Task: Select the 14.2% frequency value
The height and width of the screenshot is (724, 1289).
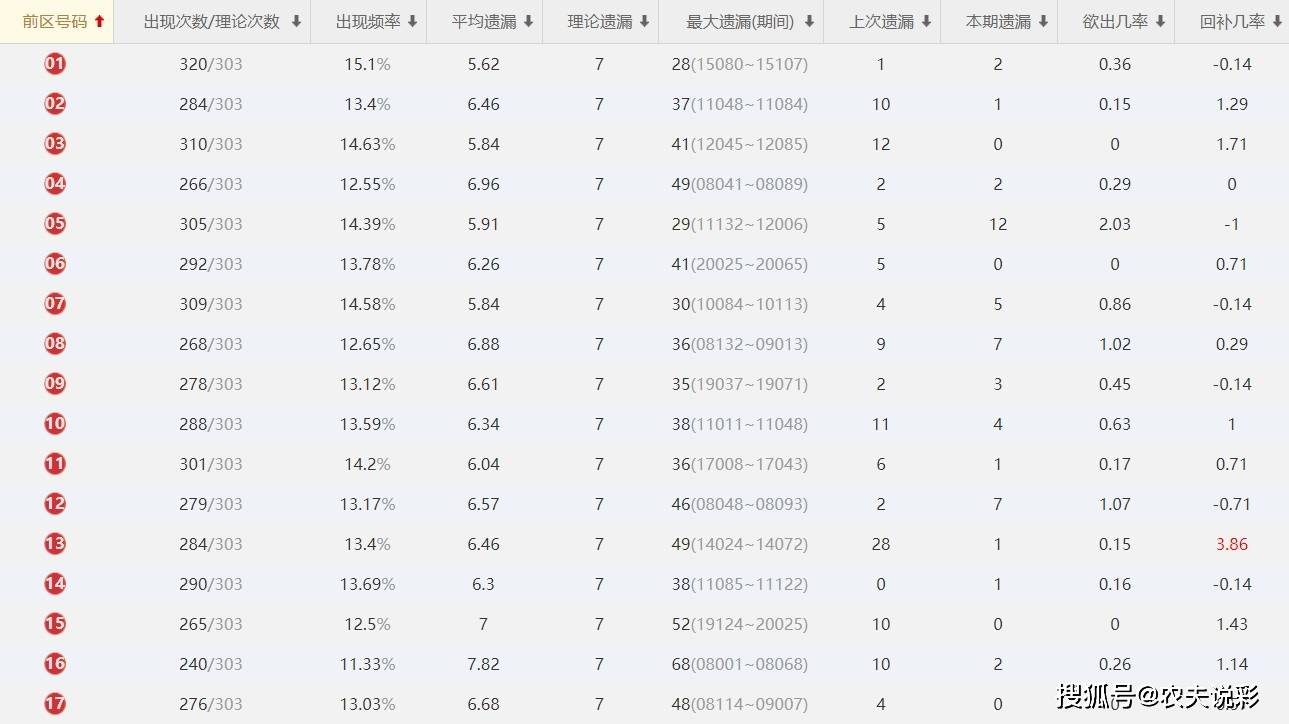Action: [367, 464]
